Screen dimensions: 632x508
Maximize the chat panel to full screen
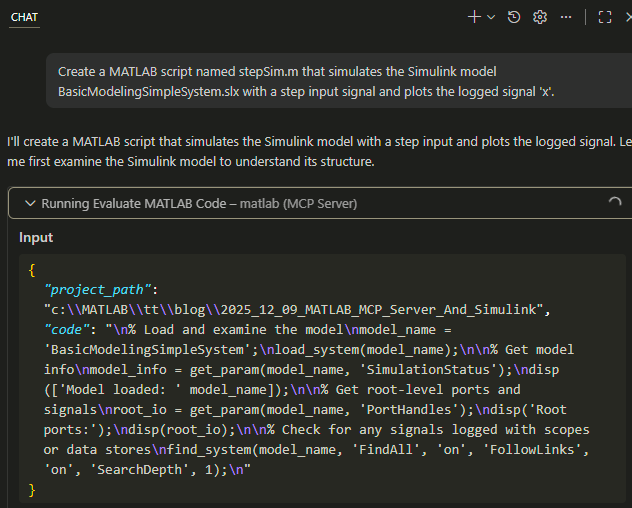point(604,17)
